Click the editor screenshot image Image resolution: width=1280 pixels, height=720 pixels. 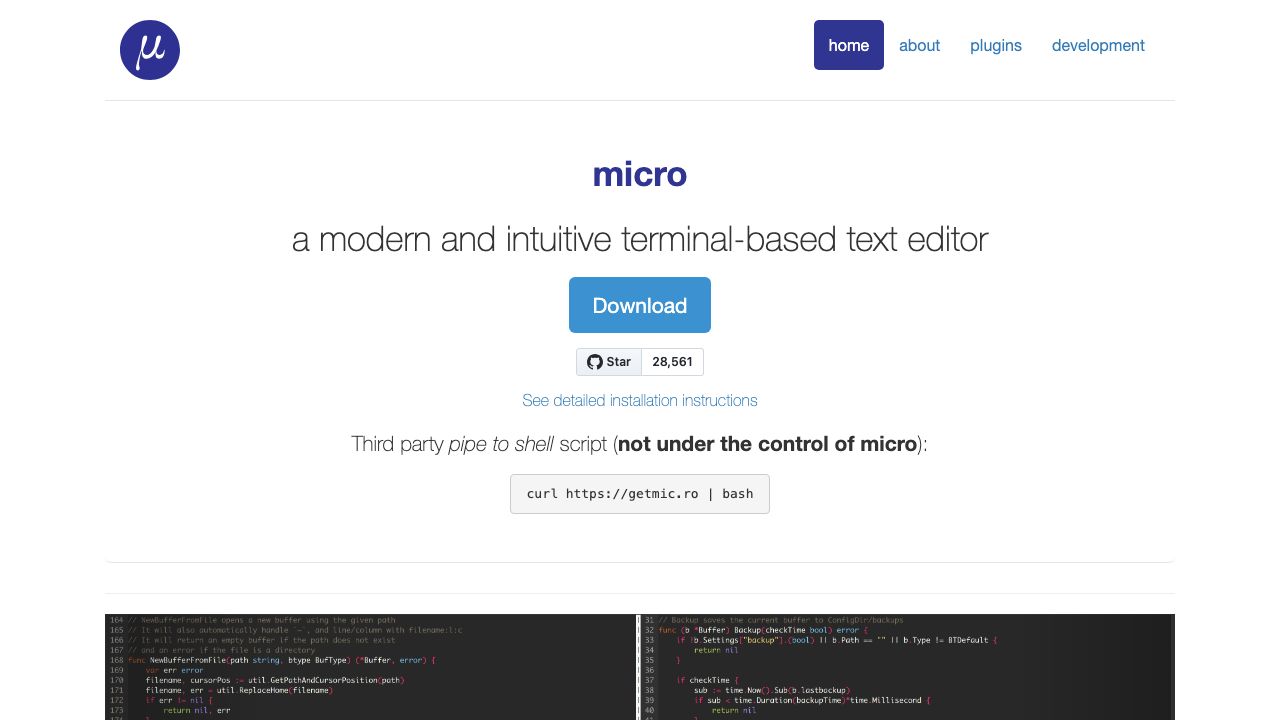(640, 667)
